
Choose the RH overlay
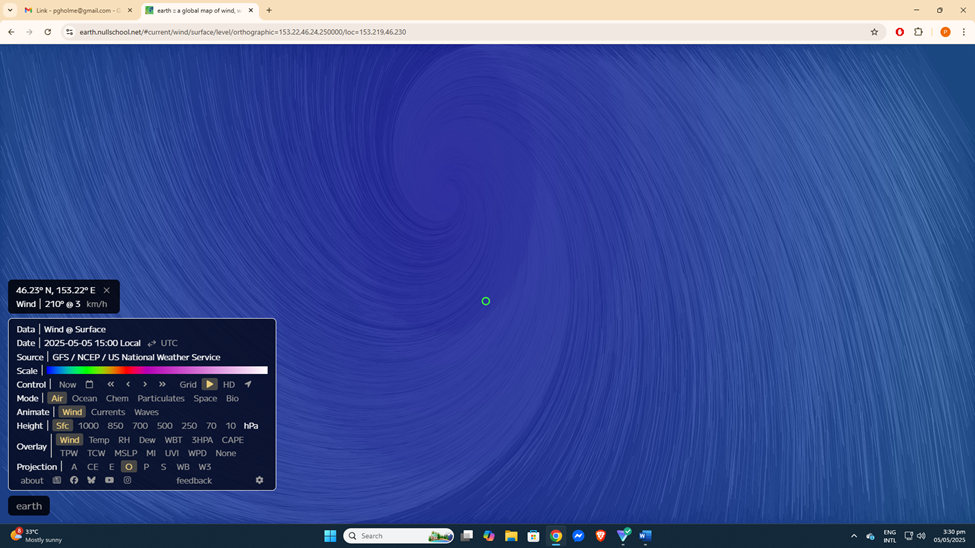(124, 440)
